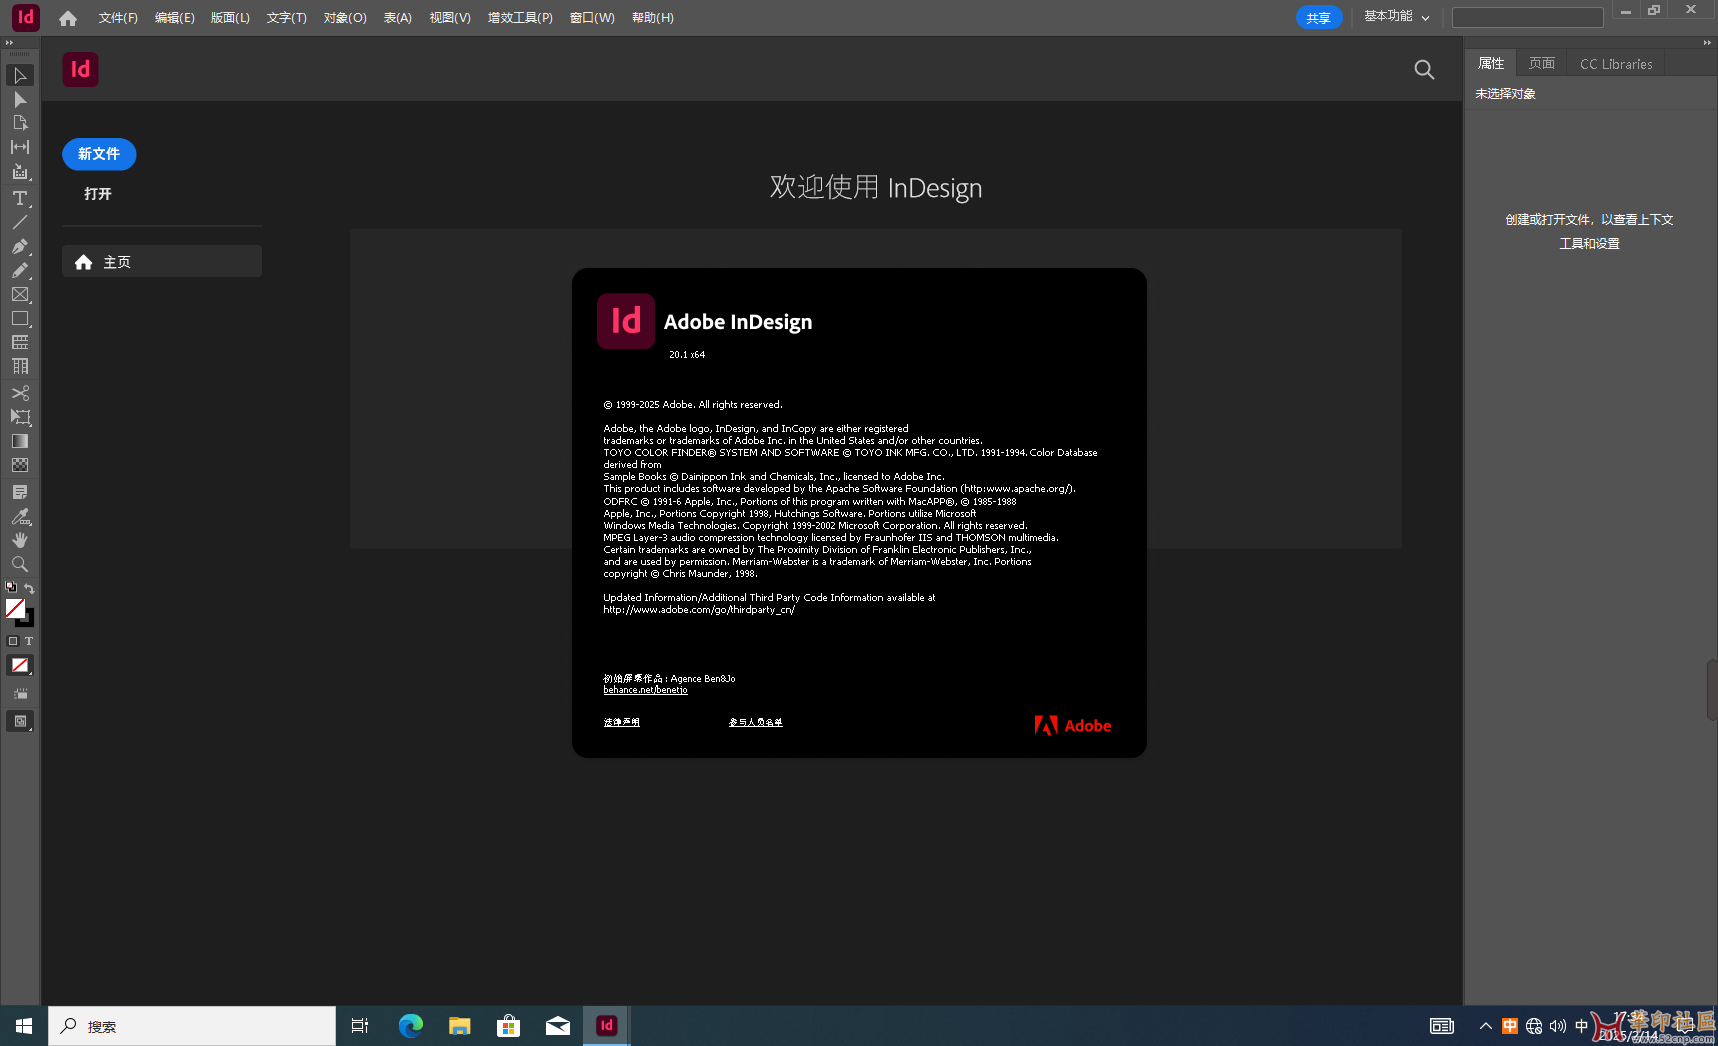
Task: Open Microsoft Edge from the taskbar
Action: [411, 1026]
